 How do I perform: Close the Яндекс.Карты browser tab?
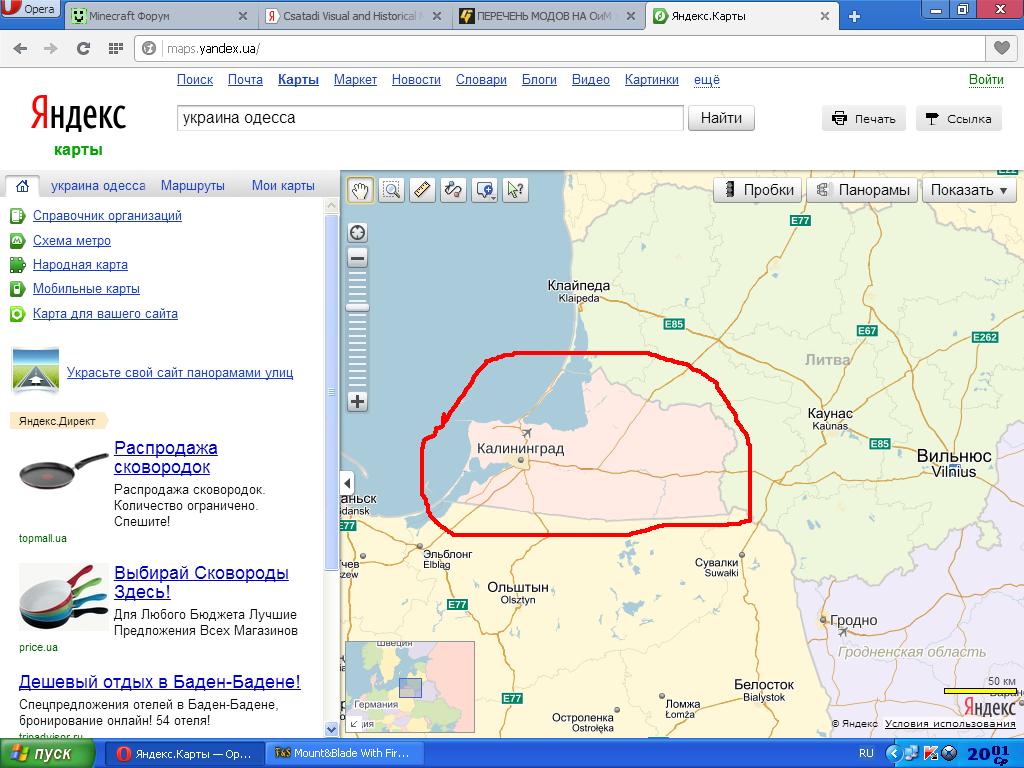click(x=825, y=16)
